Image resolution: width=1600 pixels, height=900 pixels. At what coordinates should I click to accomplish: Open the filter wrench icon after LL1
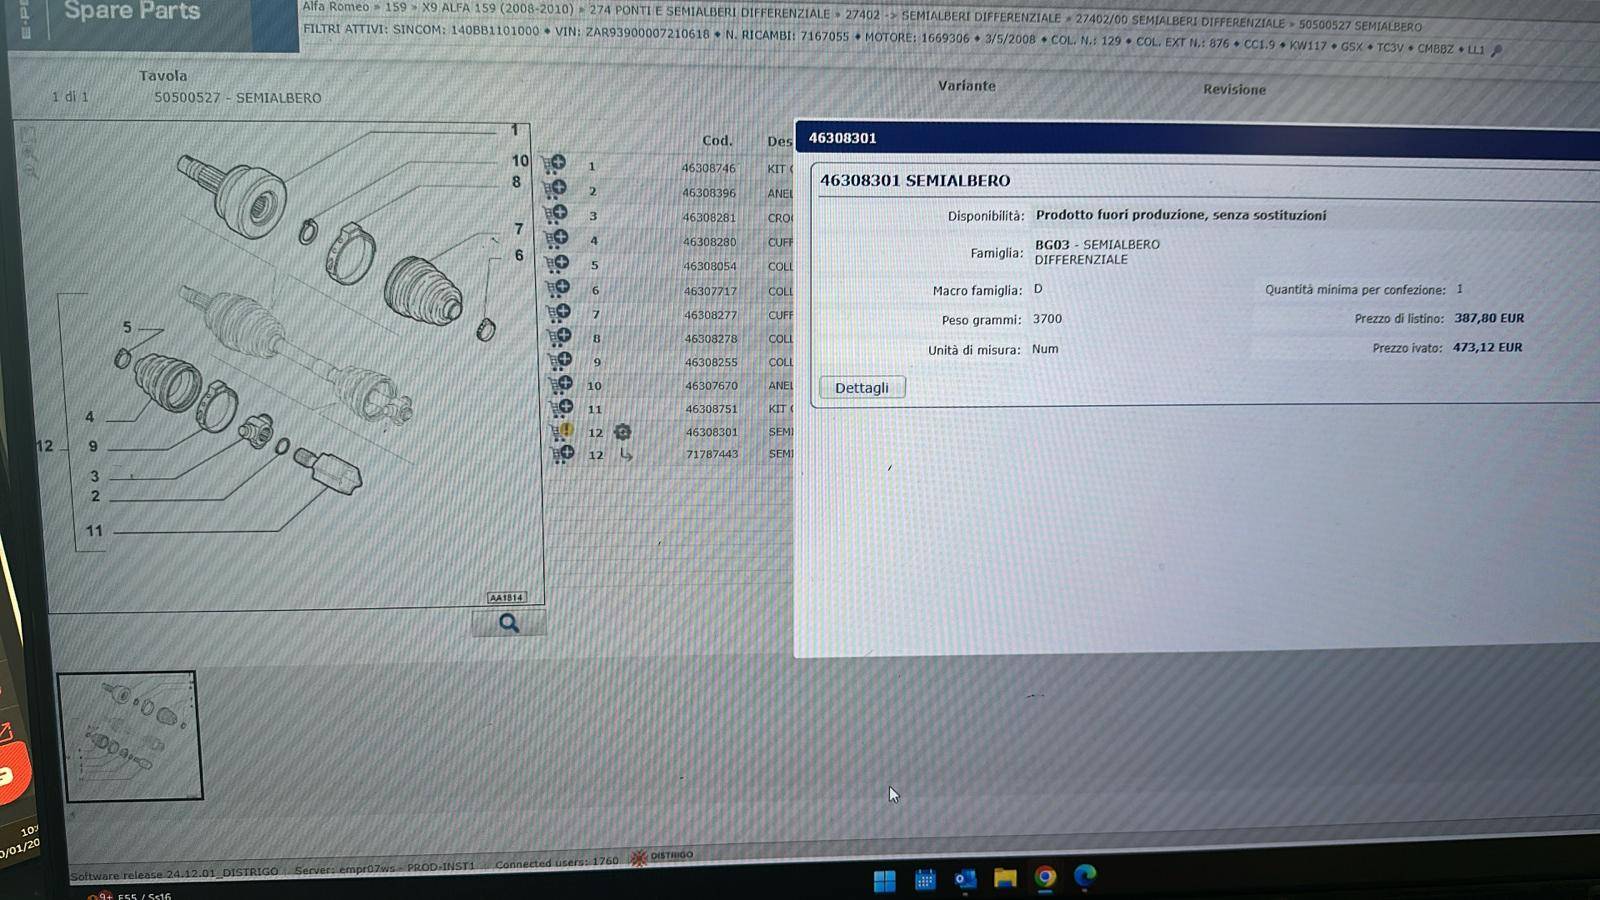coord(1496,50)
